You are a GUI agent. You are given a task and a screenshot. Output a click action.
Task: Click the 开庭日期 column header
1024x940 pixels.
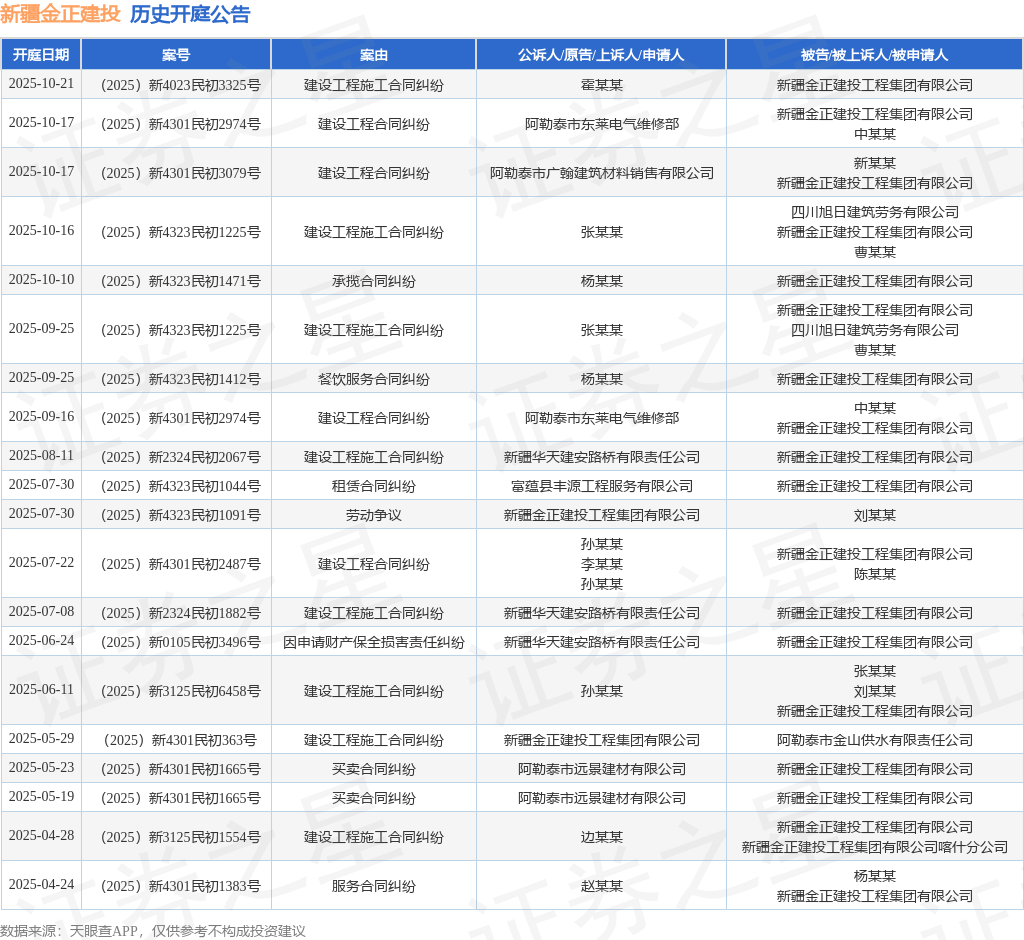[41, 55]
